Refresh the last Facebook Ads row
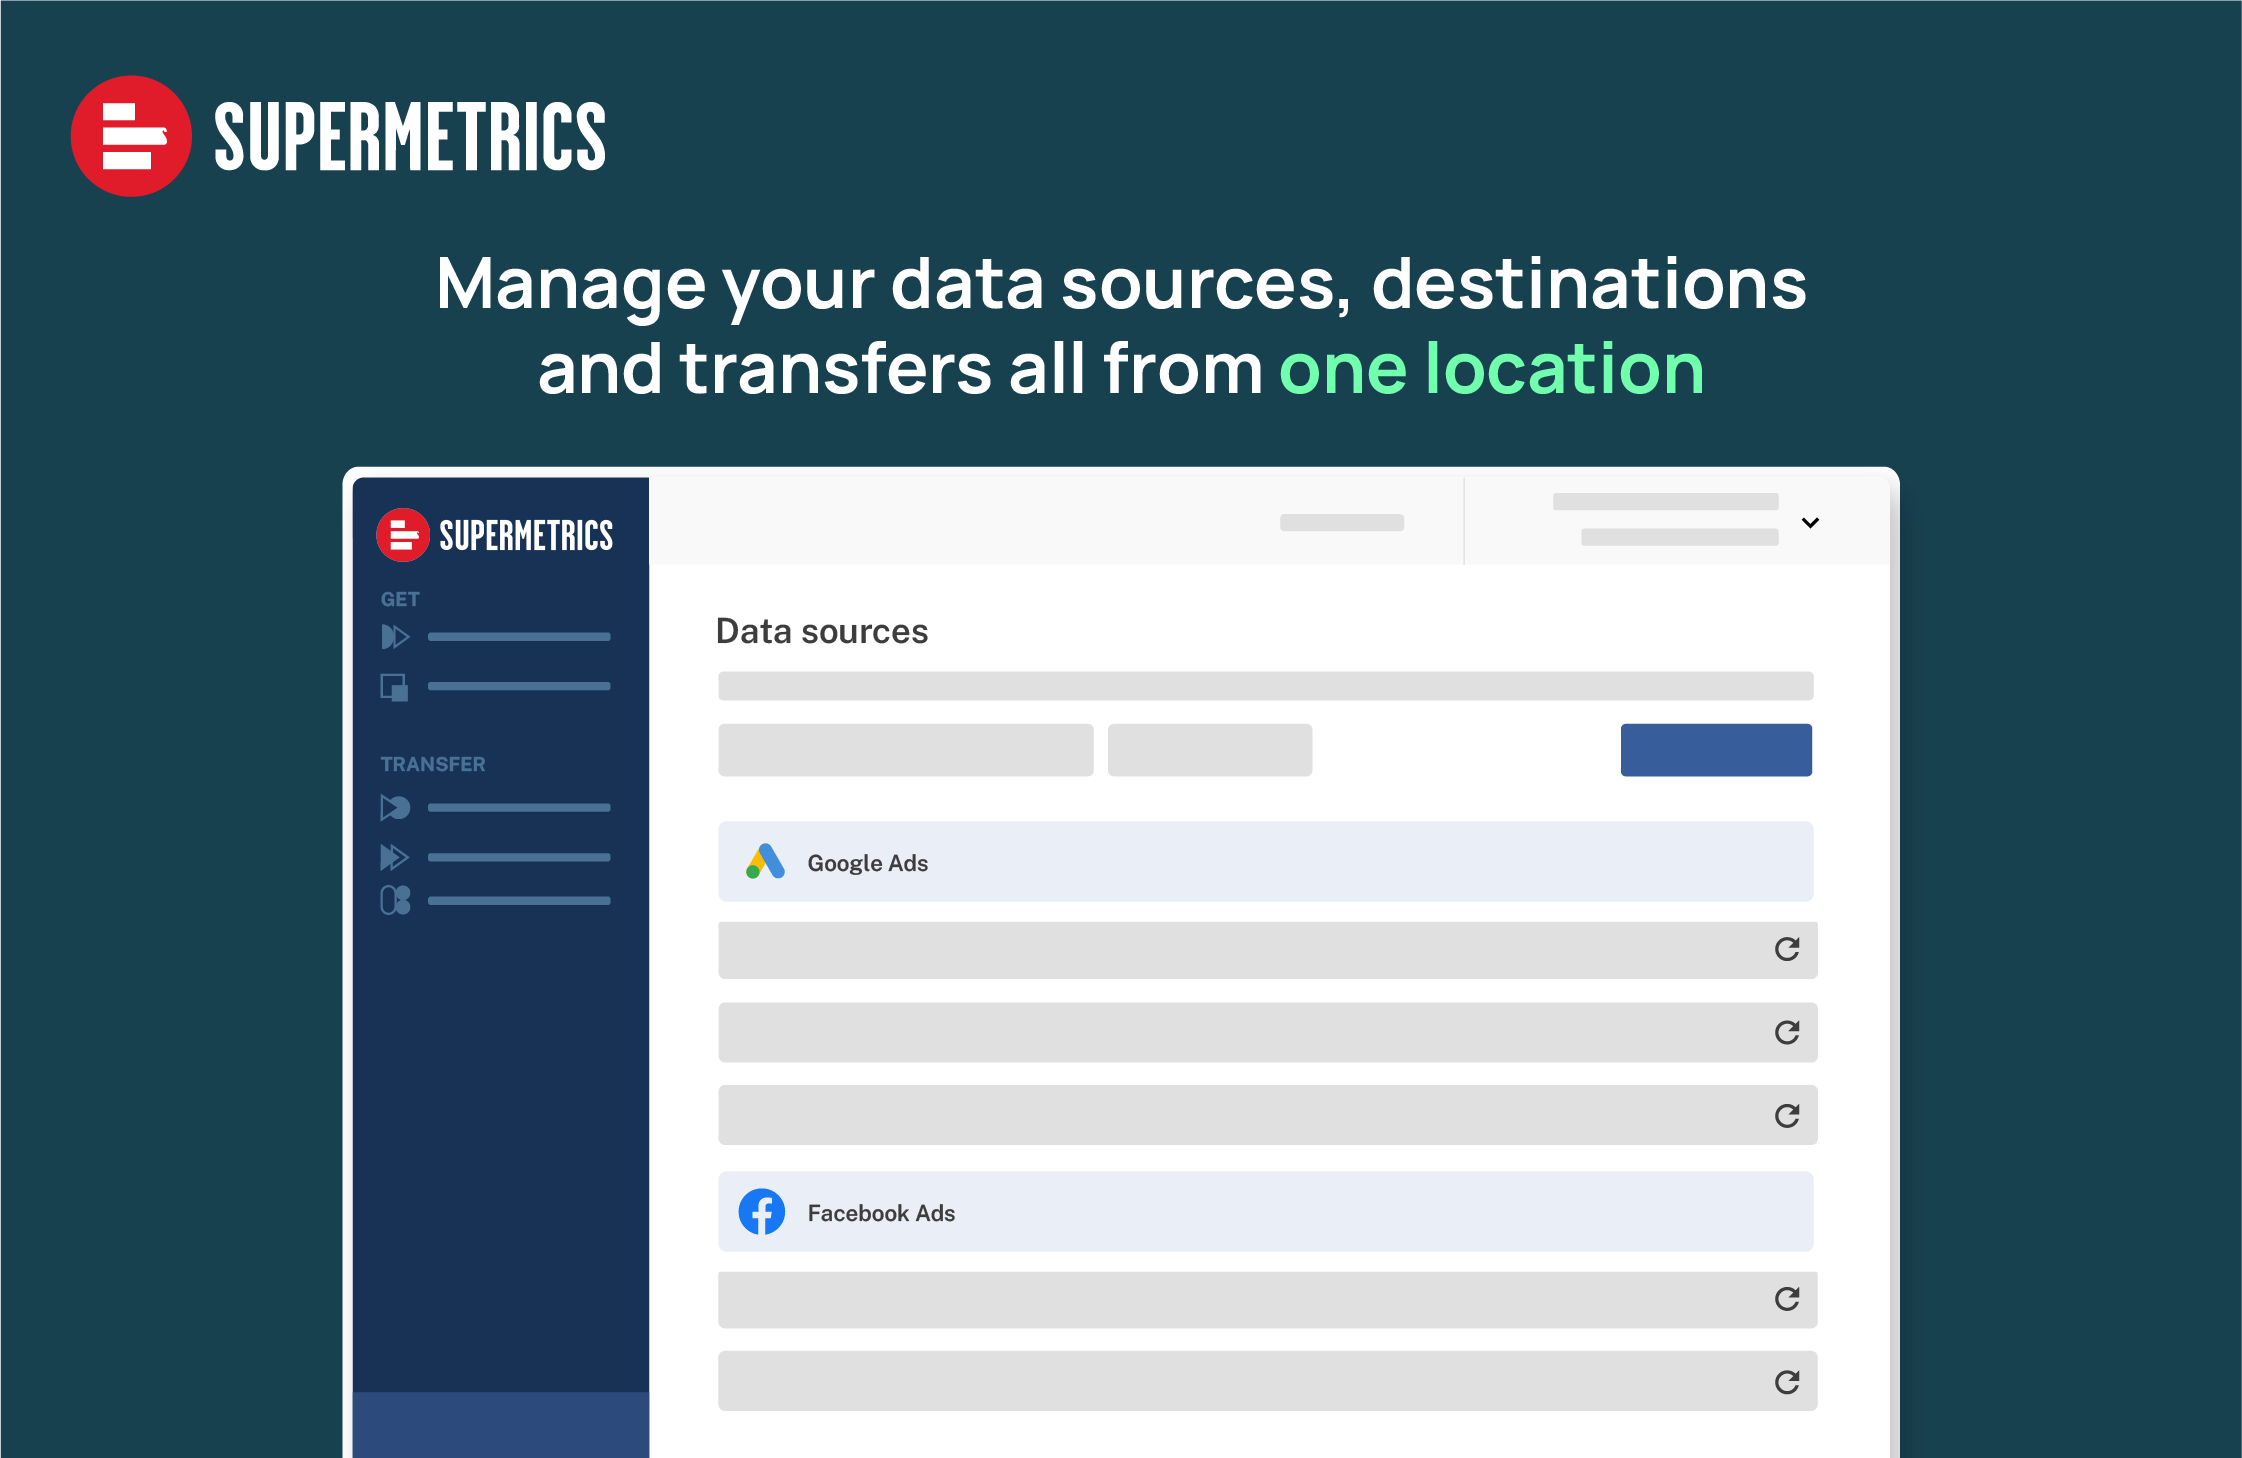 tap(1787, 1382)
